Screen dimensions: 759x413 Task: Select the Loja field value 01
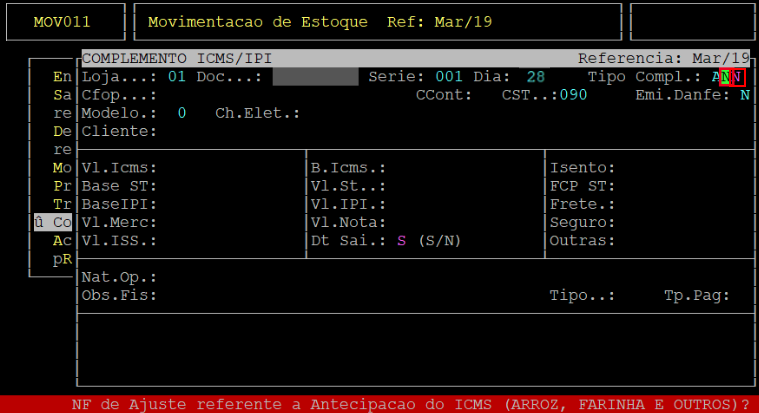(177, 77)
